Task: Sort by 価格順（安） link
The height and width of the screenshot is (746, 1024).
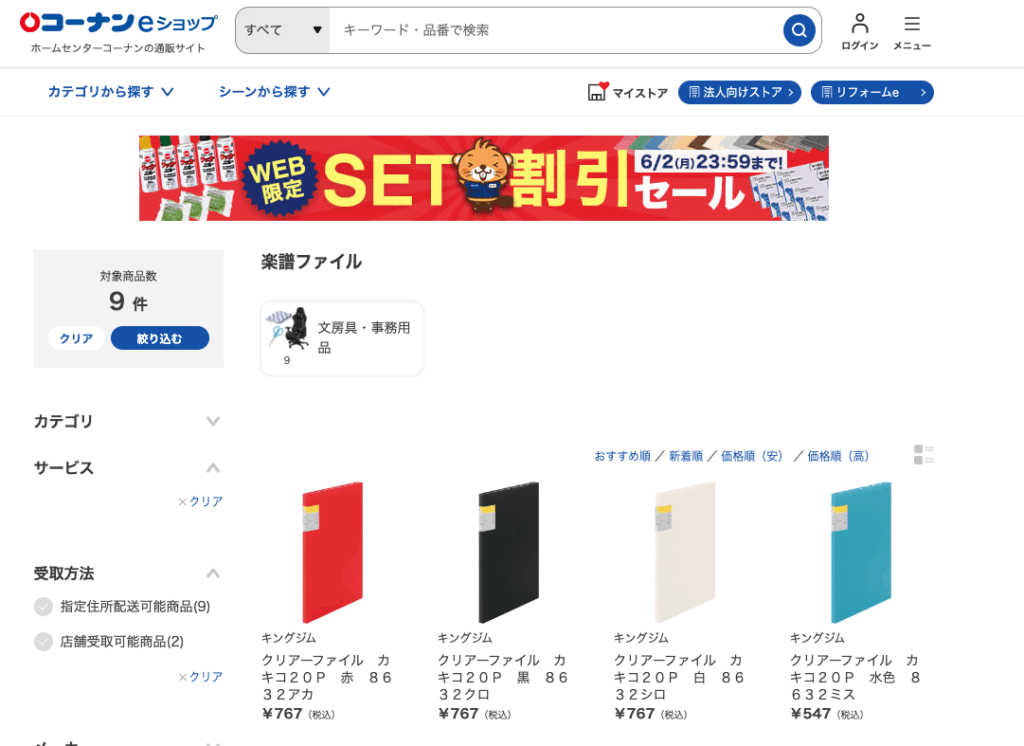Action: pyautogui.click(x=751, y=456)
